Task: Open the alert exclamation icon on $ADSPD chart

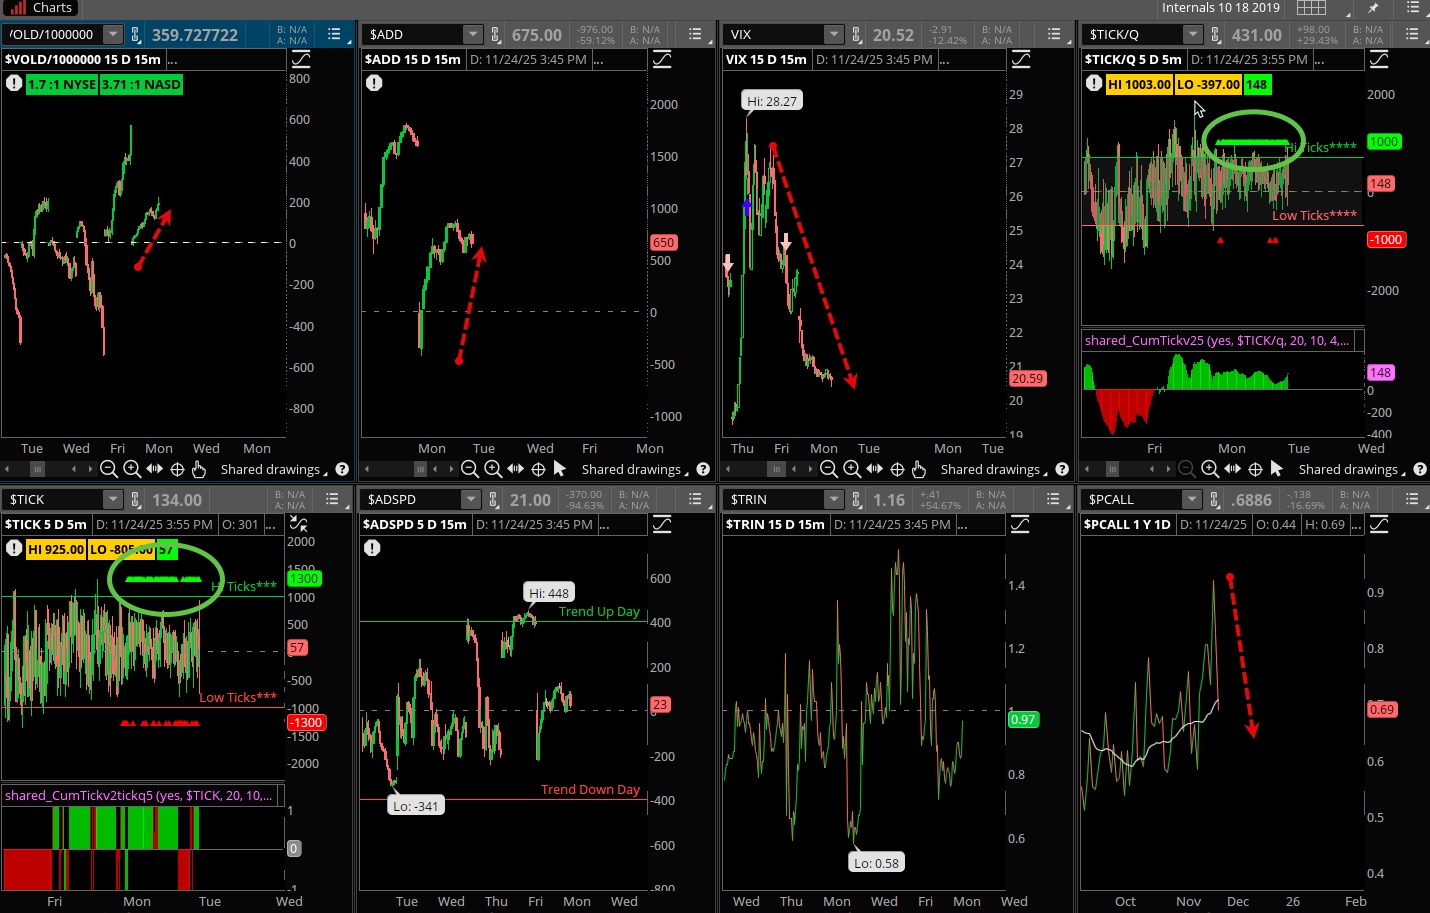Action: click(372, 548)
